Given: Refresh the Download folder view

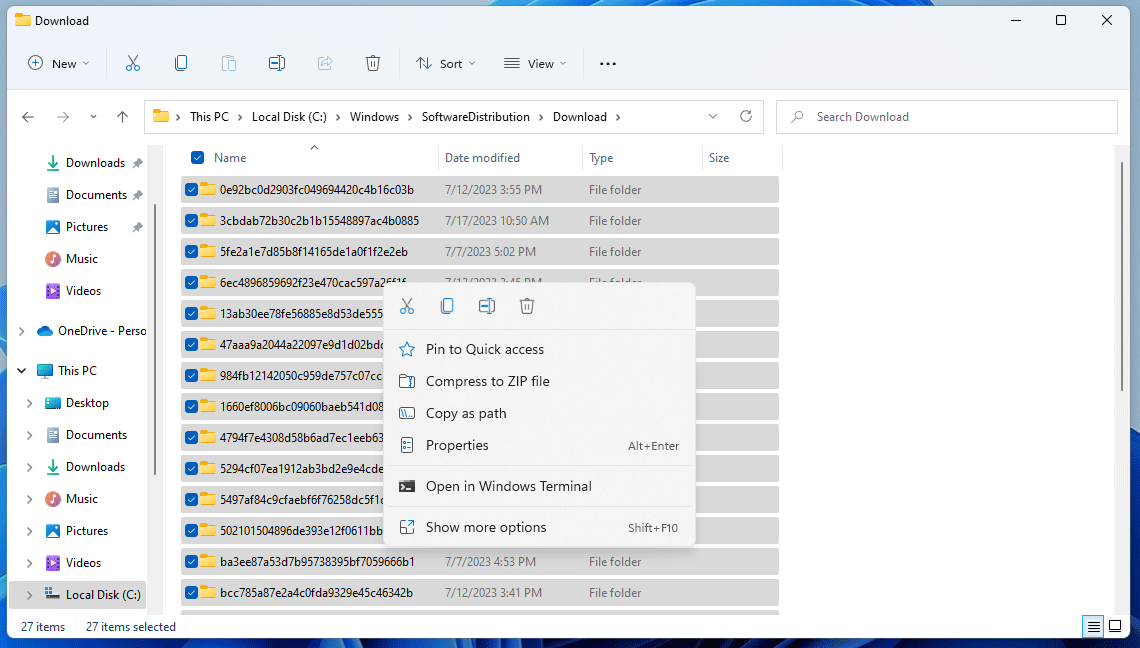Looking at the screenshot, I should [x=745, y=116].
